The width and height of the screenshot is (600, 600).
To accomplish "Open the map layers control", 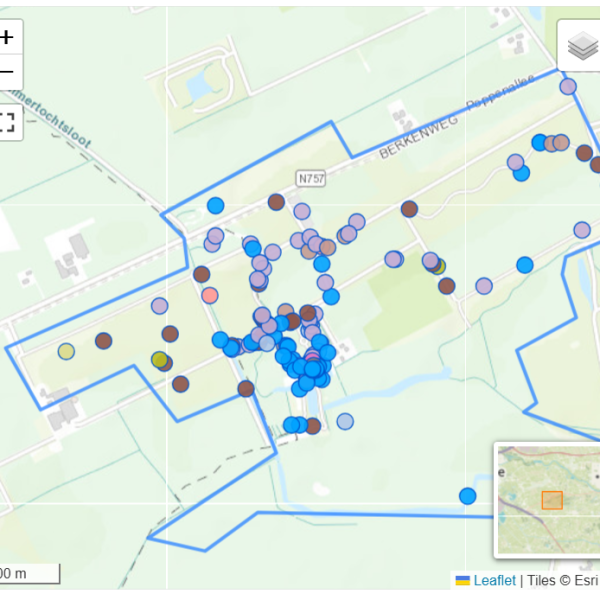I will click(582, 46).
